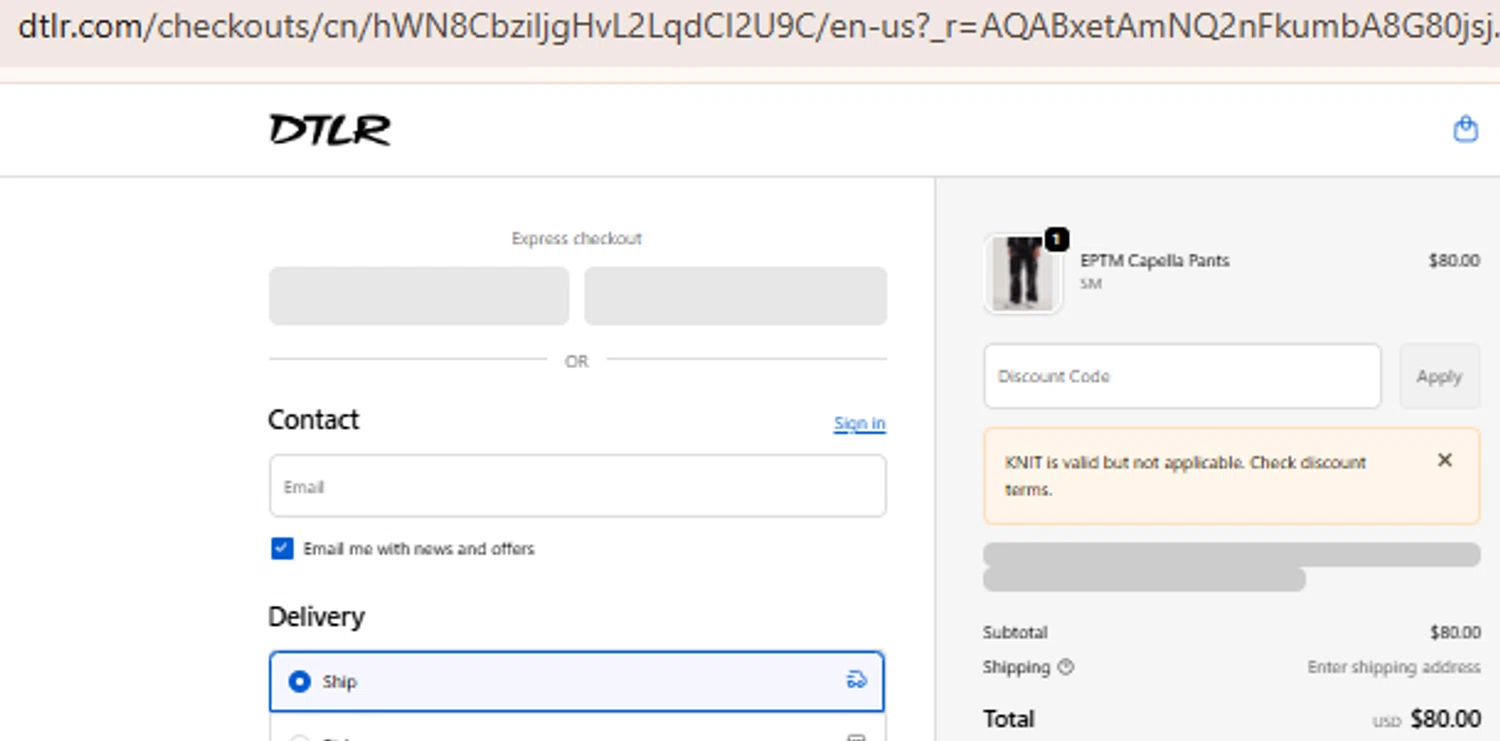Viewport: 1500px width, 741px height.
Task: Click the right express checkout button
Action: tap(735, 296)
